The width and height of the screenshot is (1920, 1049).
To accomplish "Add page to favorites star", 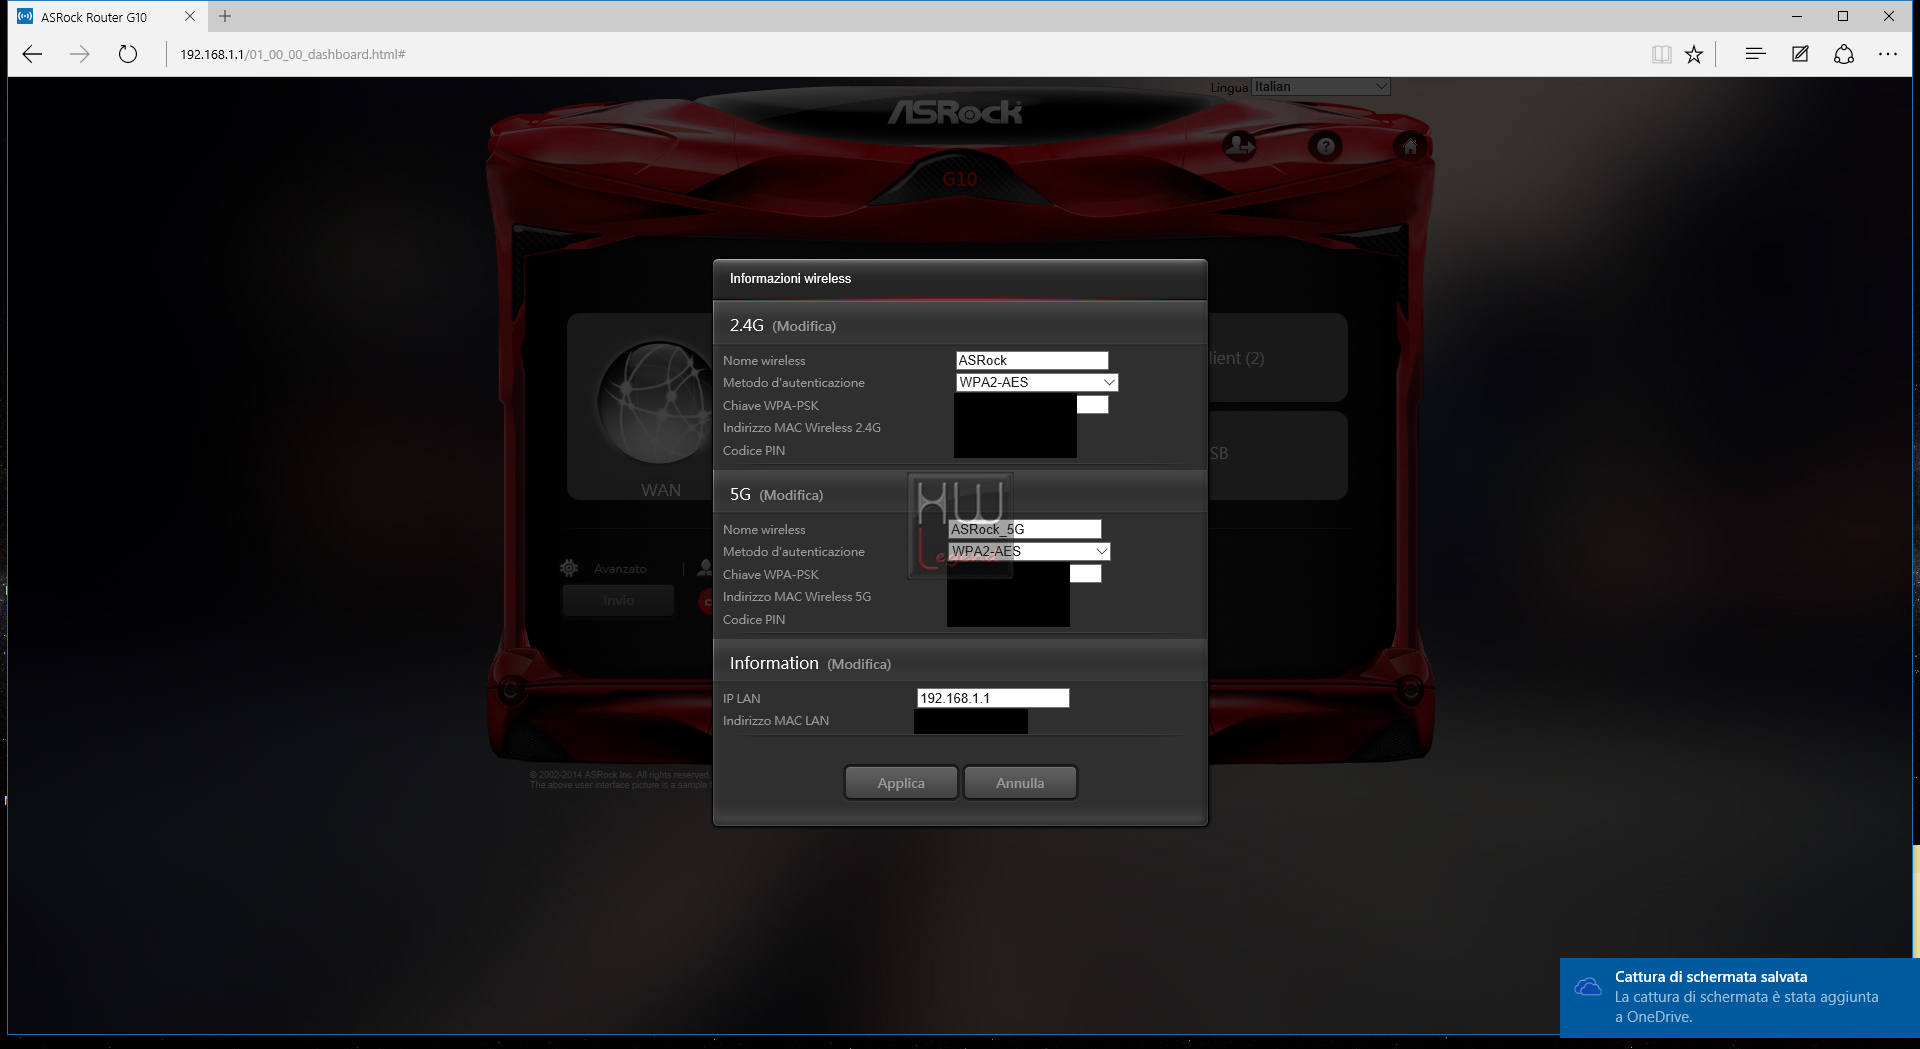I will [x=1693, y=54].
